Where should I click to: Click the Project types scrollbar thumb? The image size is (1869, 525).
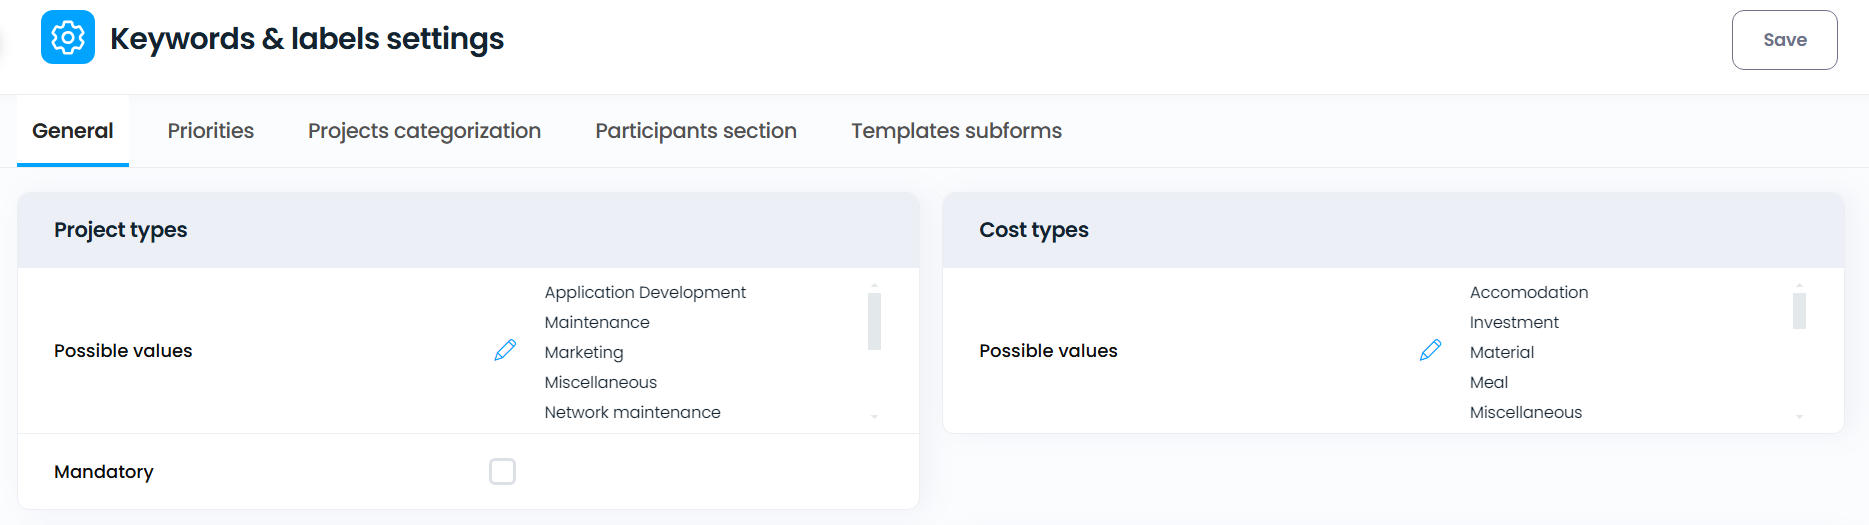pyautogui.click(x=874, y=321)
